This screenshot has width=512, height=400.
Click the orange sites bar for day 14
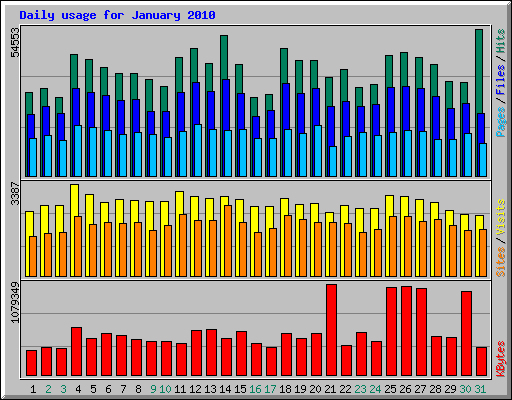228,241
